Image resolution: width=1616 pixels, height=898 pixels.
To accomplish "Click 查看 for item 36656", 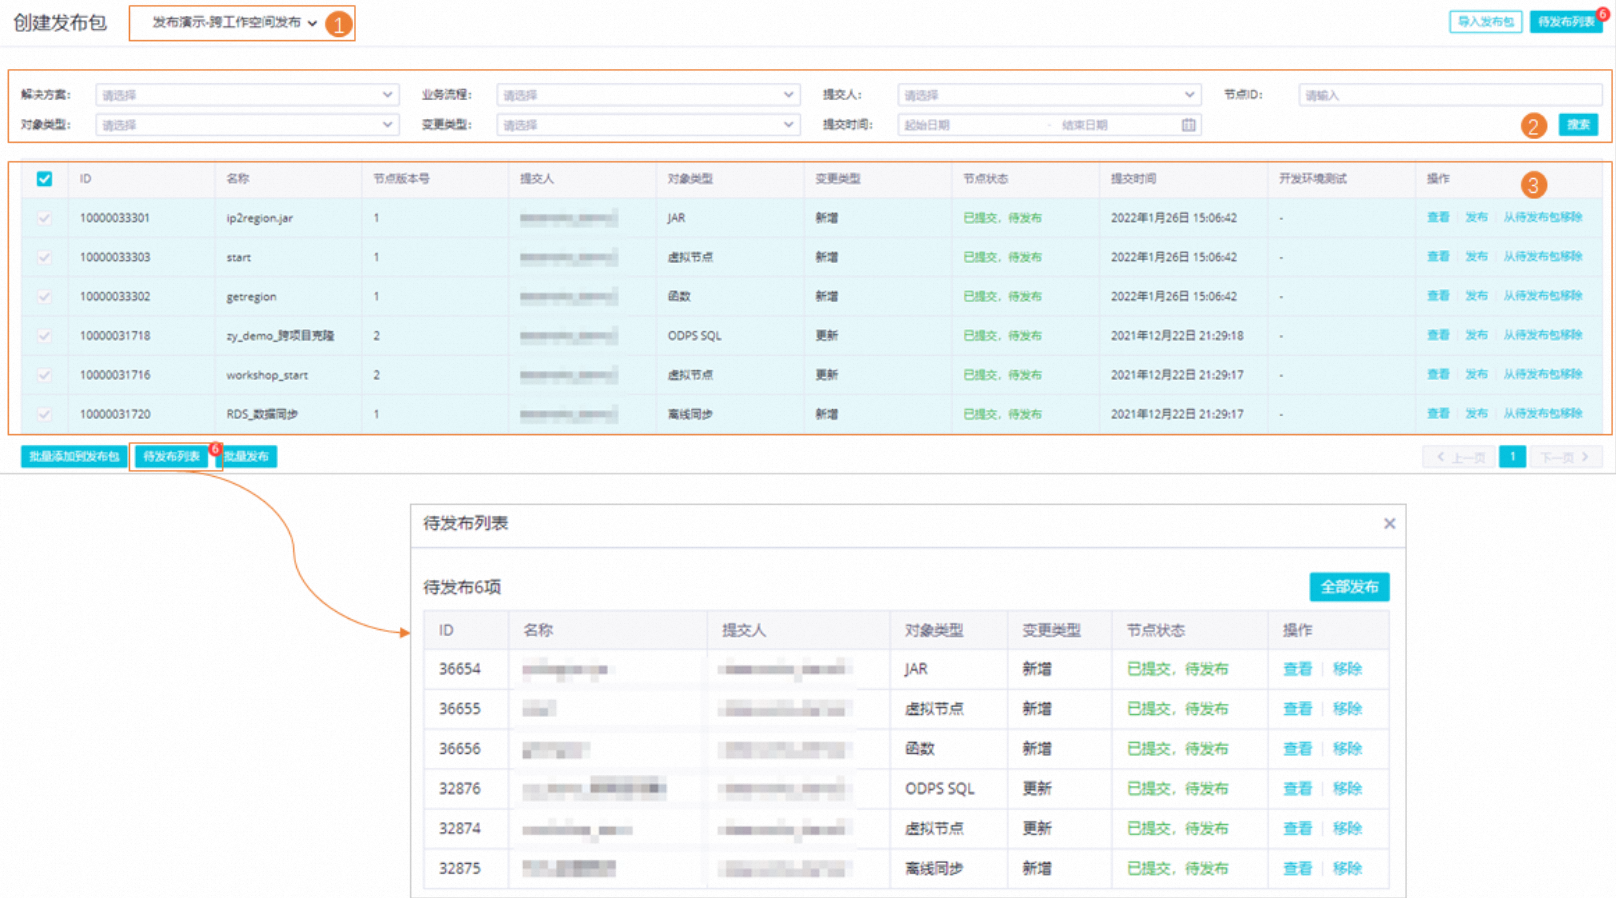I will pyautogui.click(x=1297, y=749).
